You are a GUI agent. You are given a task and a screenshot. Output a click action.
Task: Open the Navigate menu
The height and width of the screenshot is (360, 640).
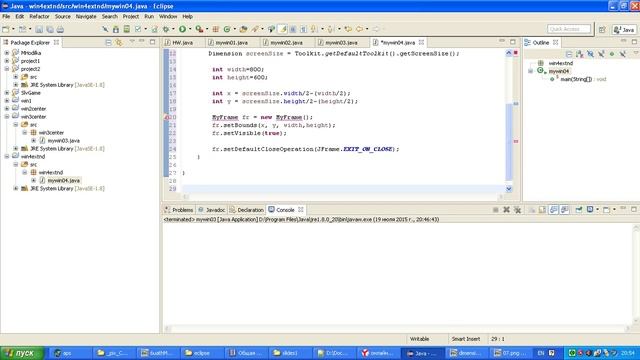(x=86, y=16)
